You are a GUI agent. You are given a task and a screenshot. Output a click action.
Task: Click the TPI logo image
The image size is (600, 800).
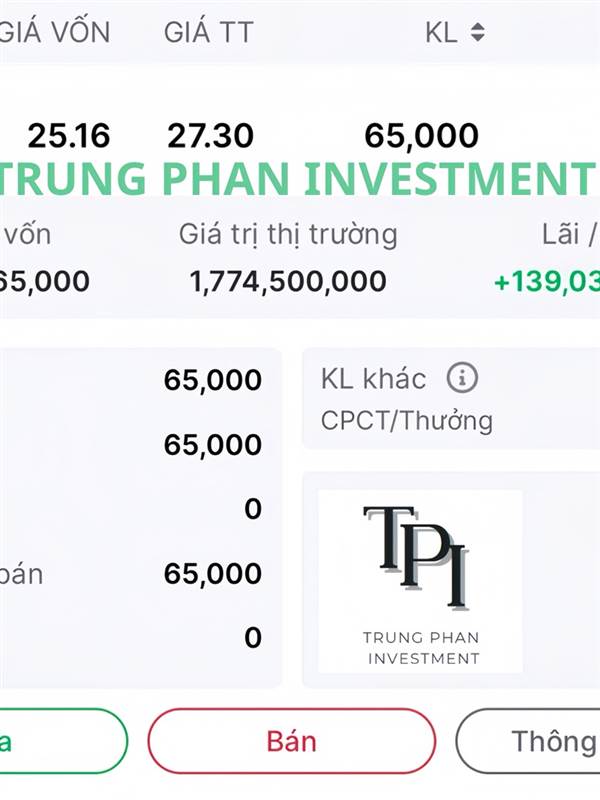tap(420, 580)
